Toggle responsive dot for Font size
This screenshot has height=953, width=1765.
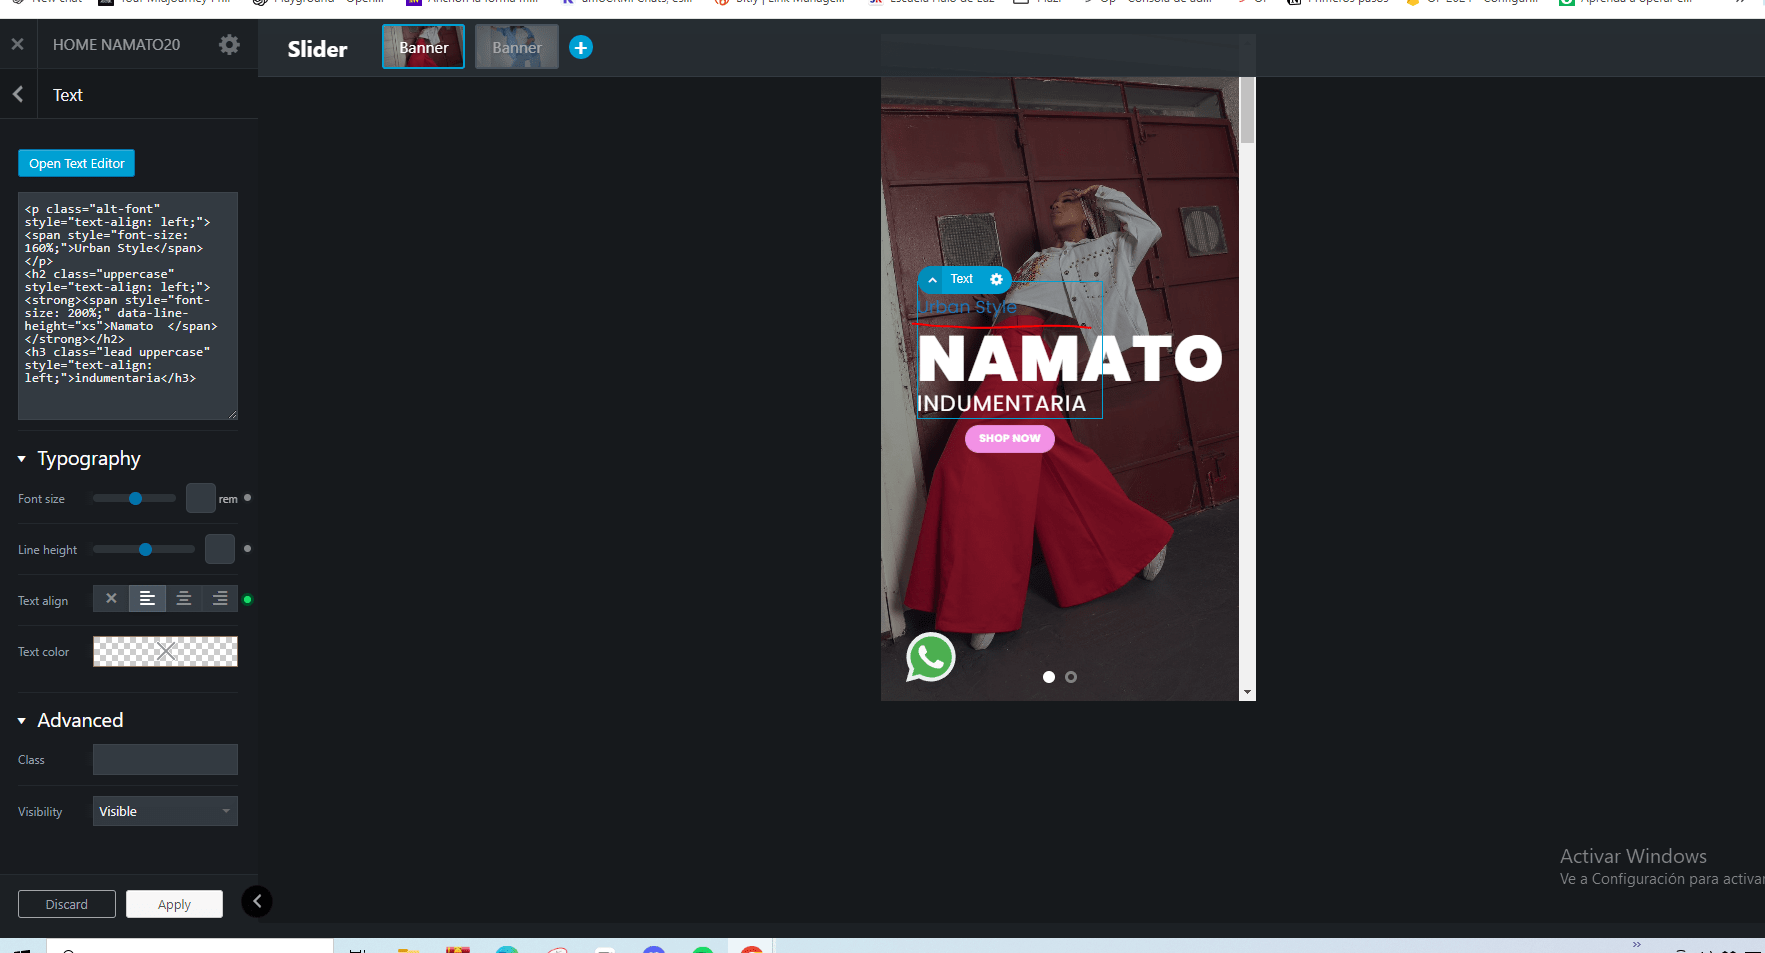pos(247,498)
